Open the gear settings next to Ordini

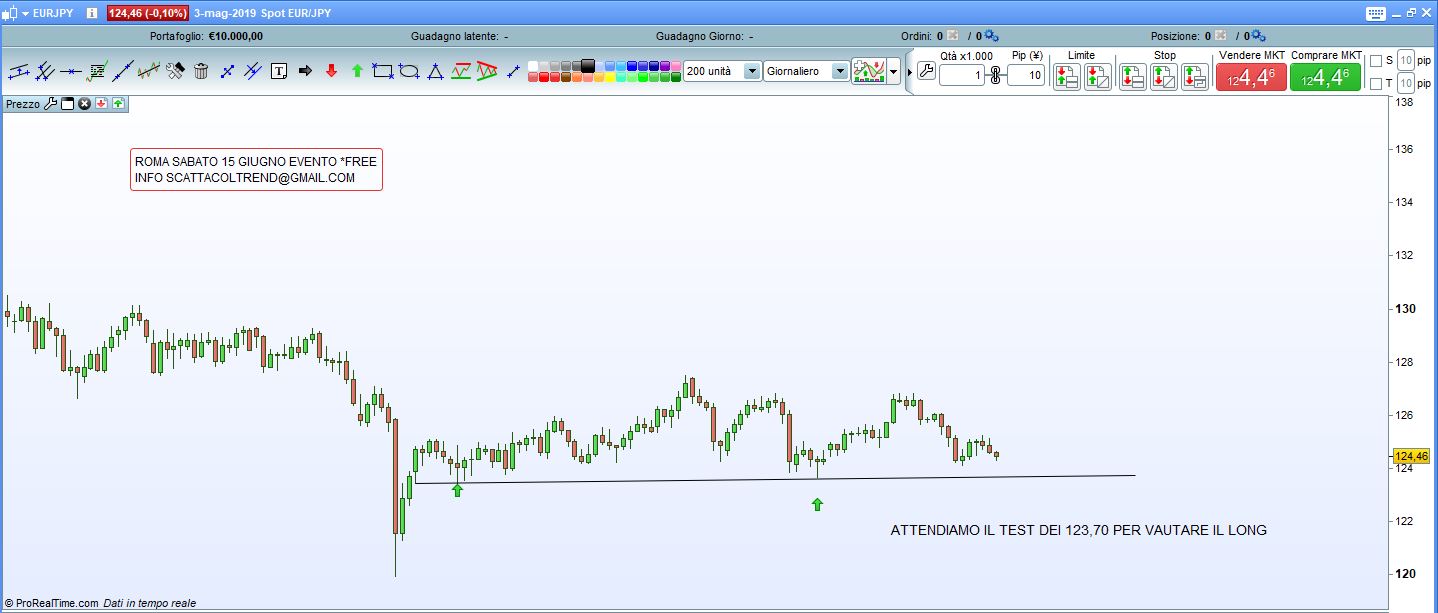pyautogui.click(x=991, y=36)
